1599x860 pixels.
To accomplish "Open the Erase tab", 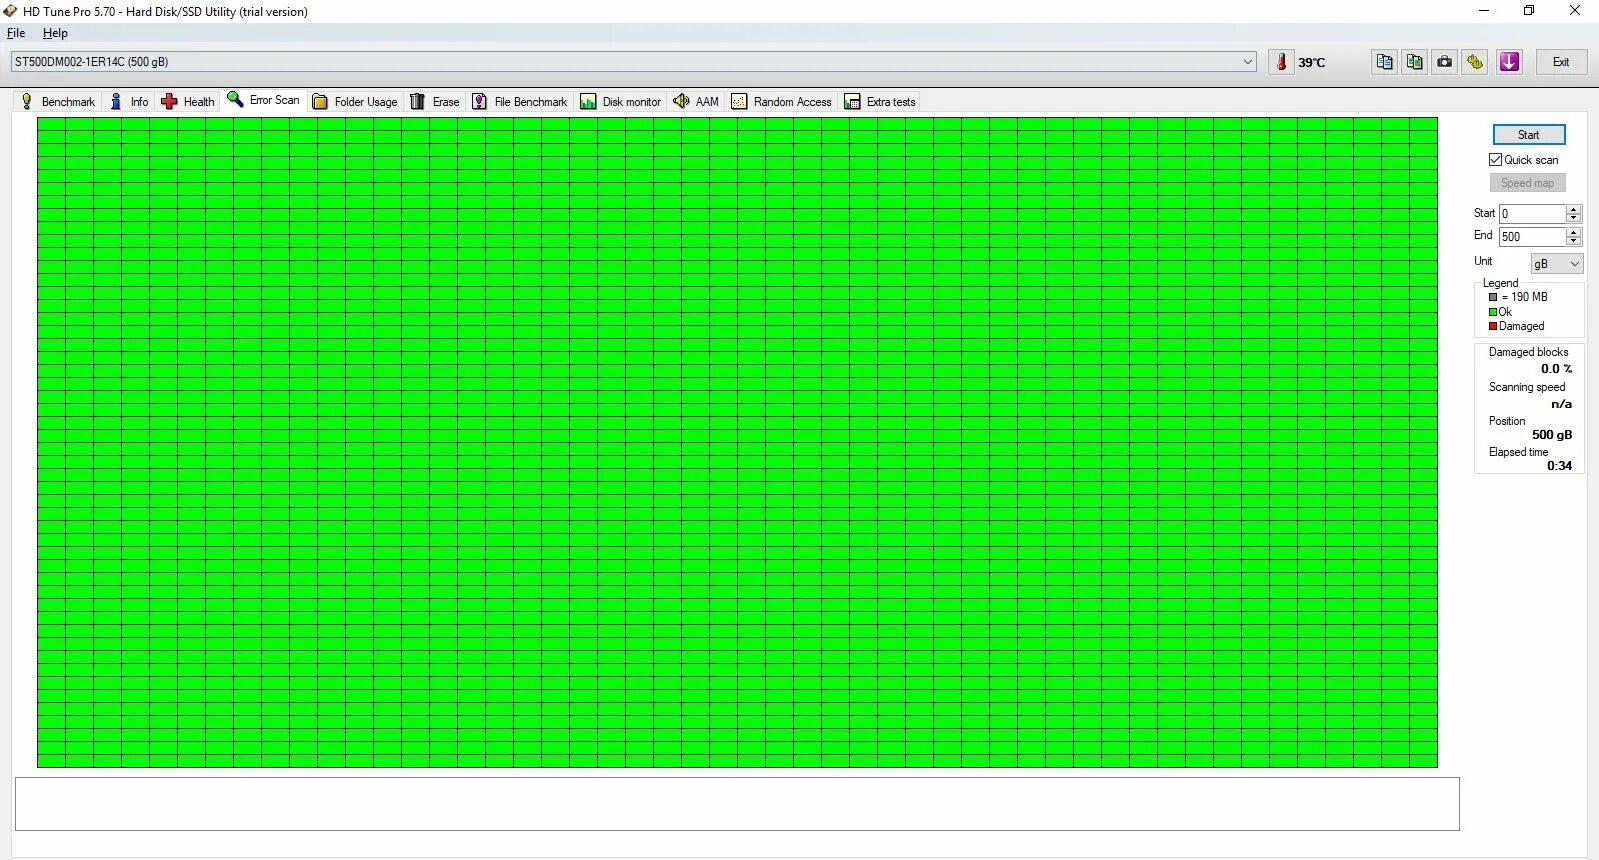I will [x=435, y=101].
